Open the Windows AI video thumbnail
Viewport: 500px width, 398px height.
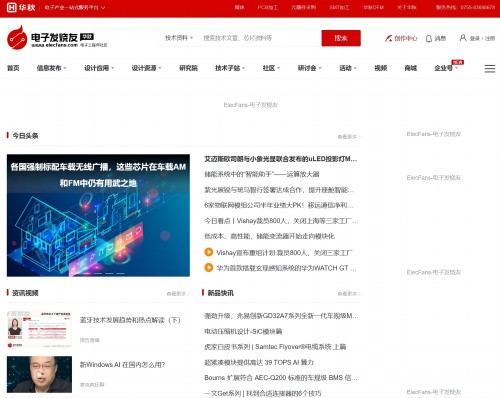[x=39, y=374]
